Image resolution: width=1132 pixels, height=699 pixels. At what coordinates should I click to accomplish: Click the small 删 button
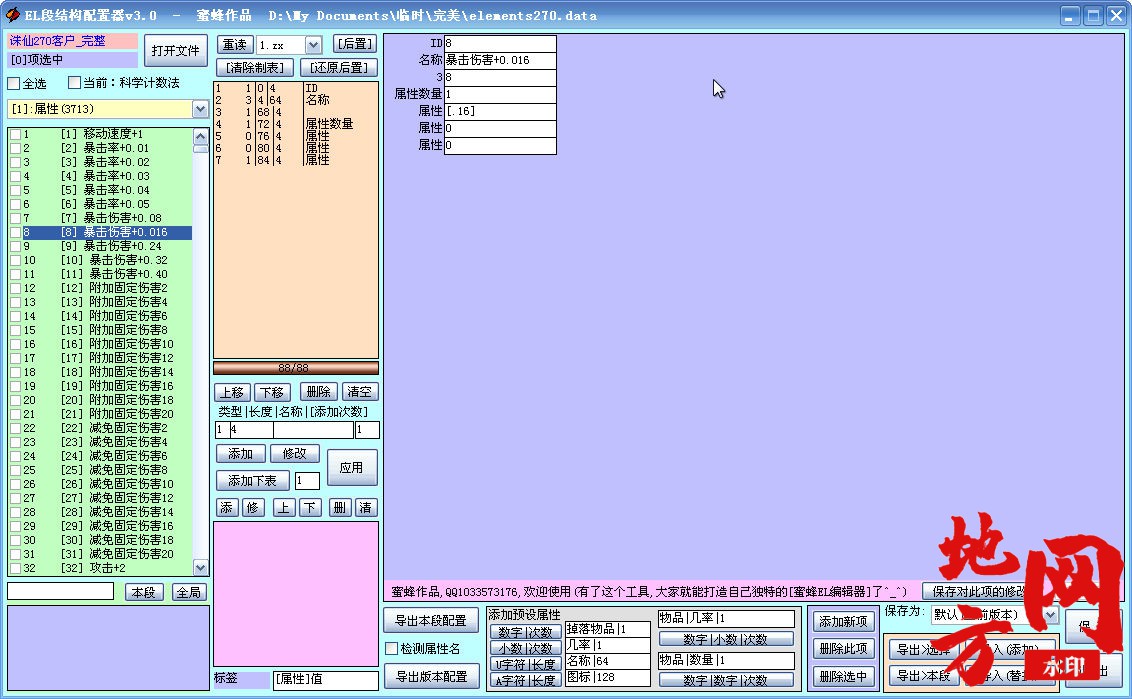pyautogui.click(x=339, y=508)
